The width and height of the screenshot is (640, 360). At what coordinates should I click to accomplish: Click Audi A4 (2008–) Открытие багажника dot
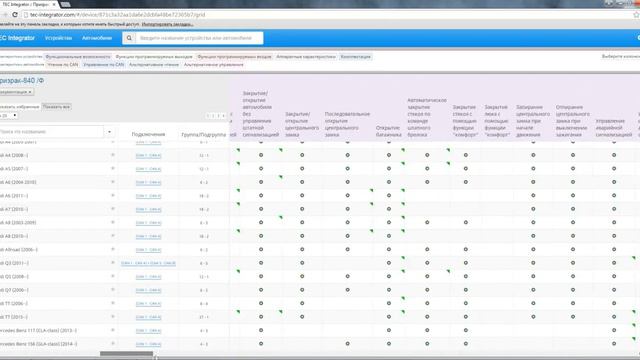(x=389, y=155)
